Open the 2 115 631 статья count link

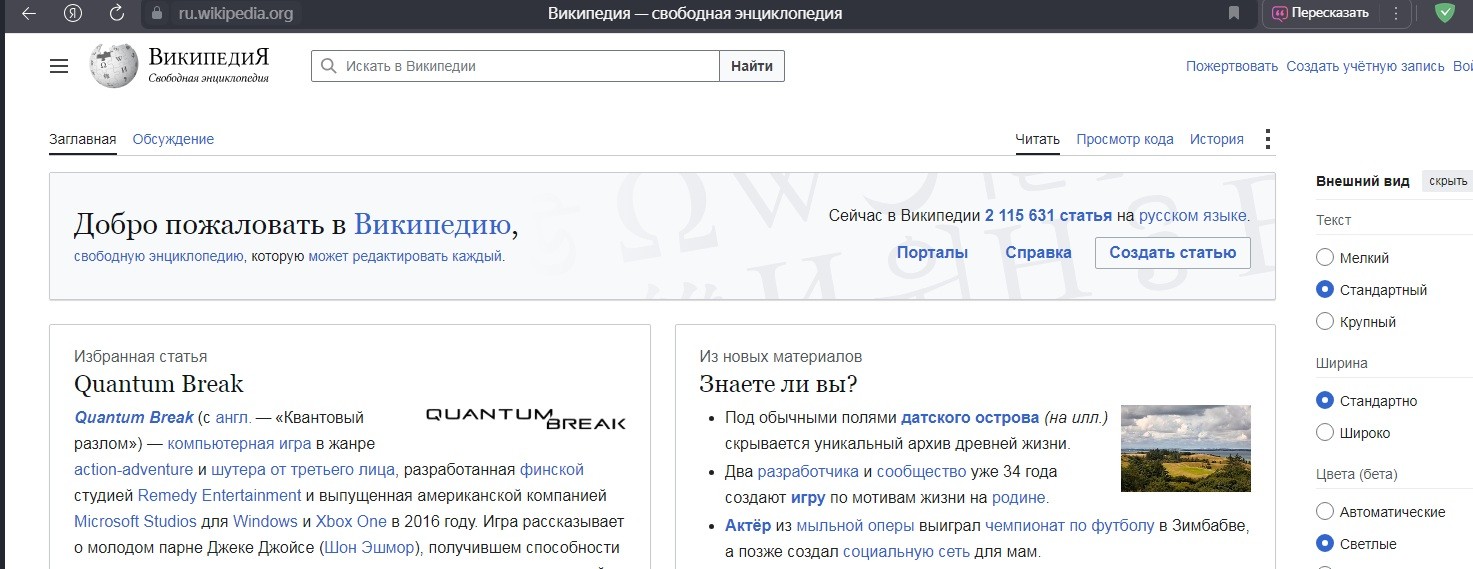pyautogui.click(x=1048, y=215)
